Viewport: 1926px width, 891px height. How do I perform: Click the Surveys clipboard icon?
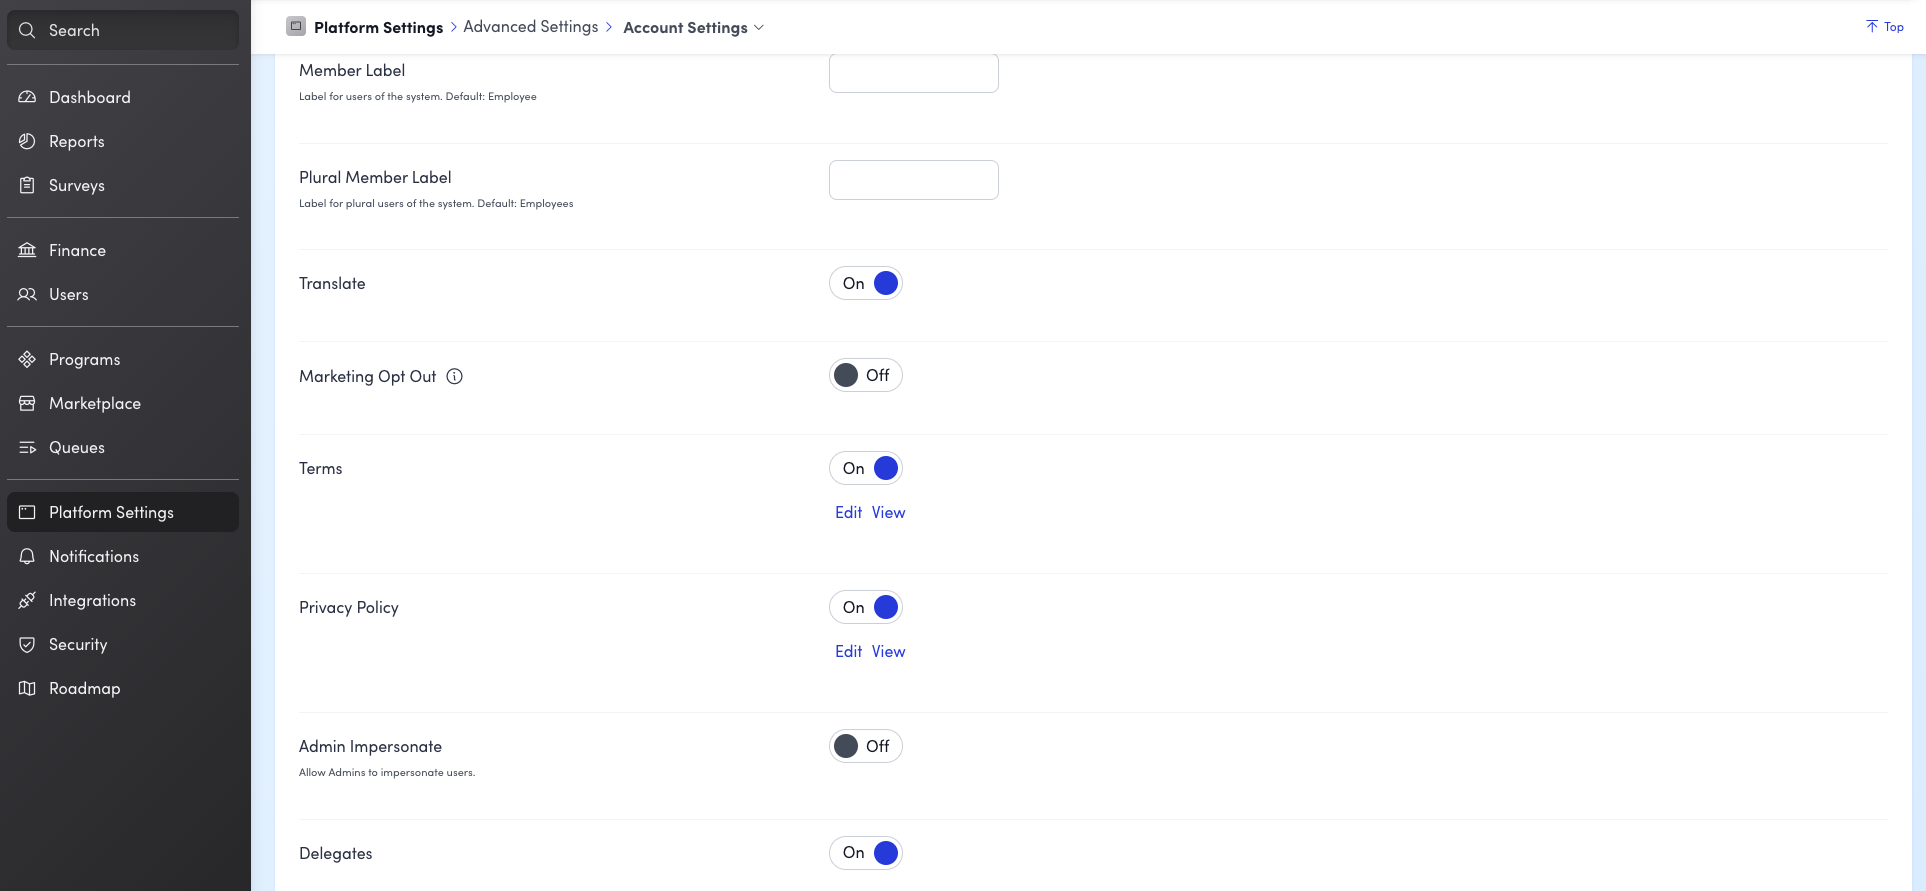point(27,185)
